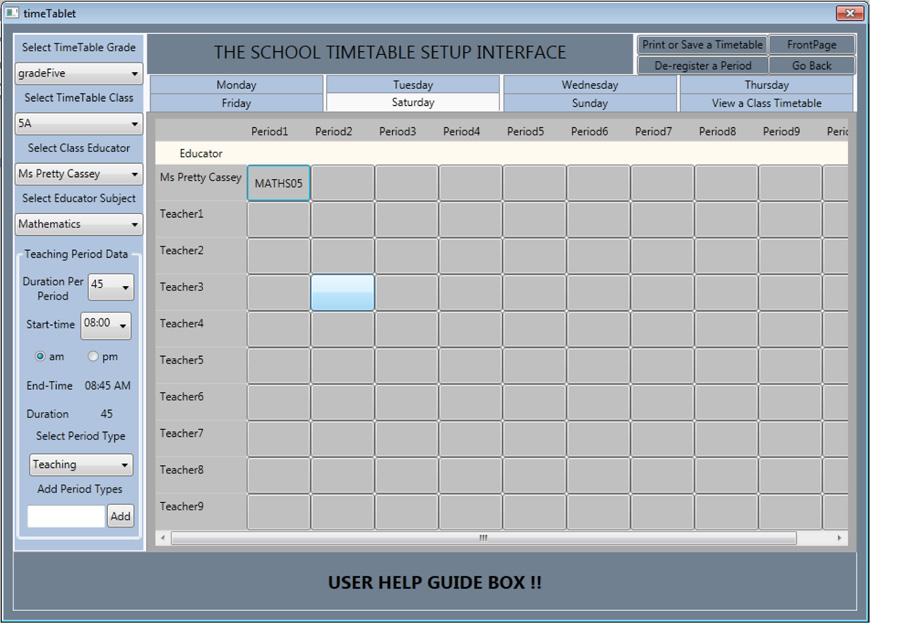Switch to the Sunday tab
The image size is (900, 633).
coord(589,103)
